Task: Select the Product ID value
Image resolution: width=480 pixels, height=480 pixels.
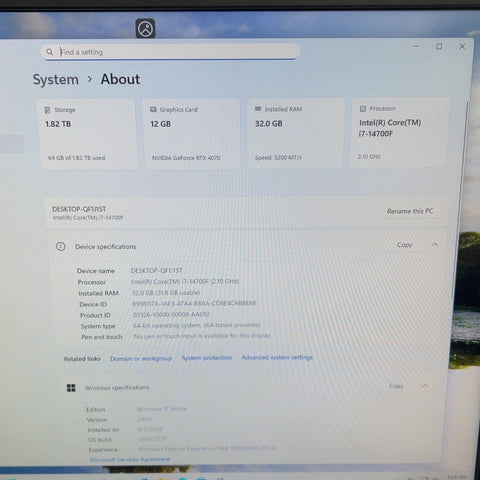Action: (171, 314)
